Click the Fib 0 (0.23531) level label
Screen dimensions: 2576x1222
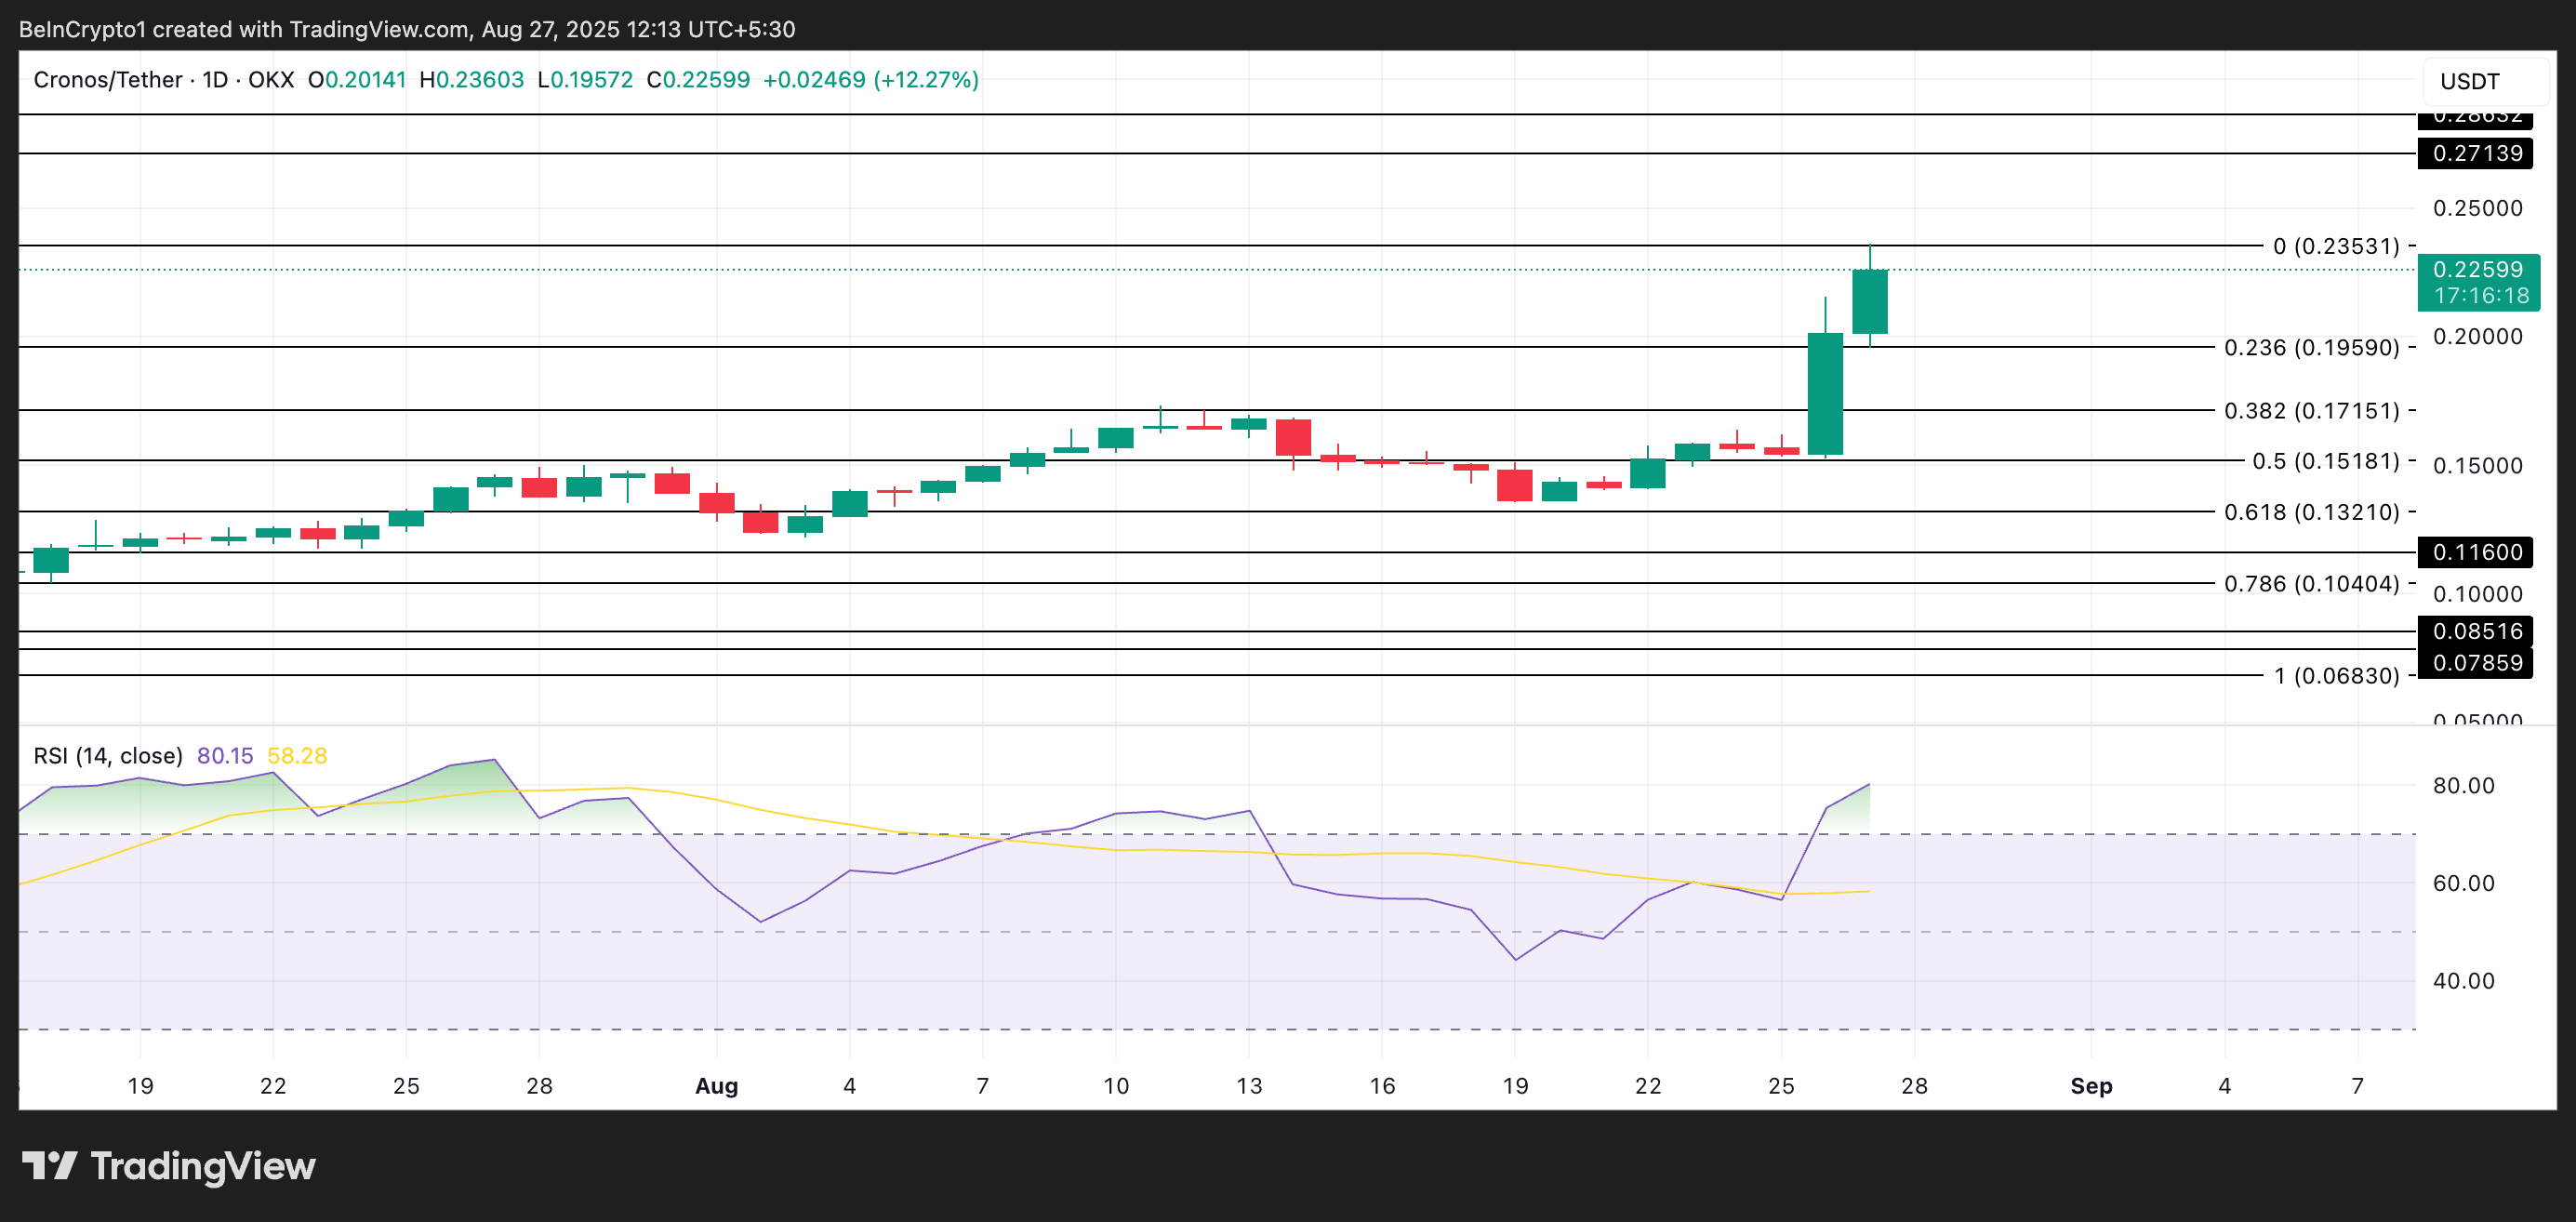[2336, 246]
